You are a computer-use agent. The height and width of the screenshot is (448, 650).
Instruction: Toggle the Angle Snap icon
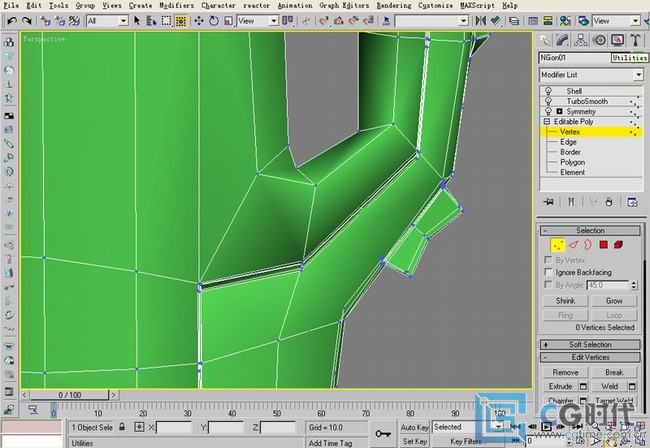[339, 21]
